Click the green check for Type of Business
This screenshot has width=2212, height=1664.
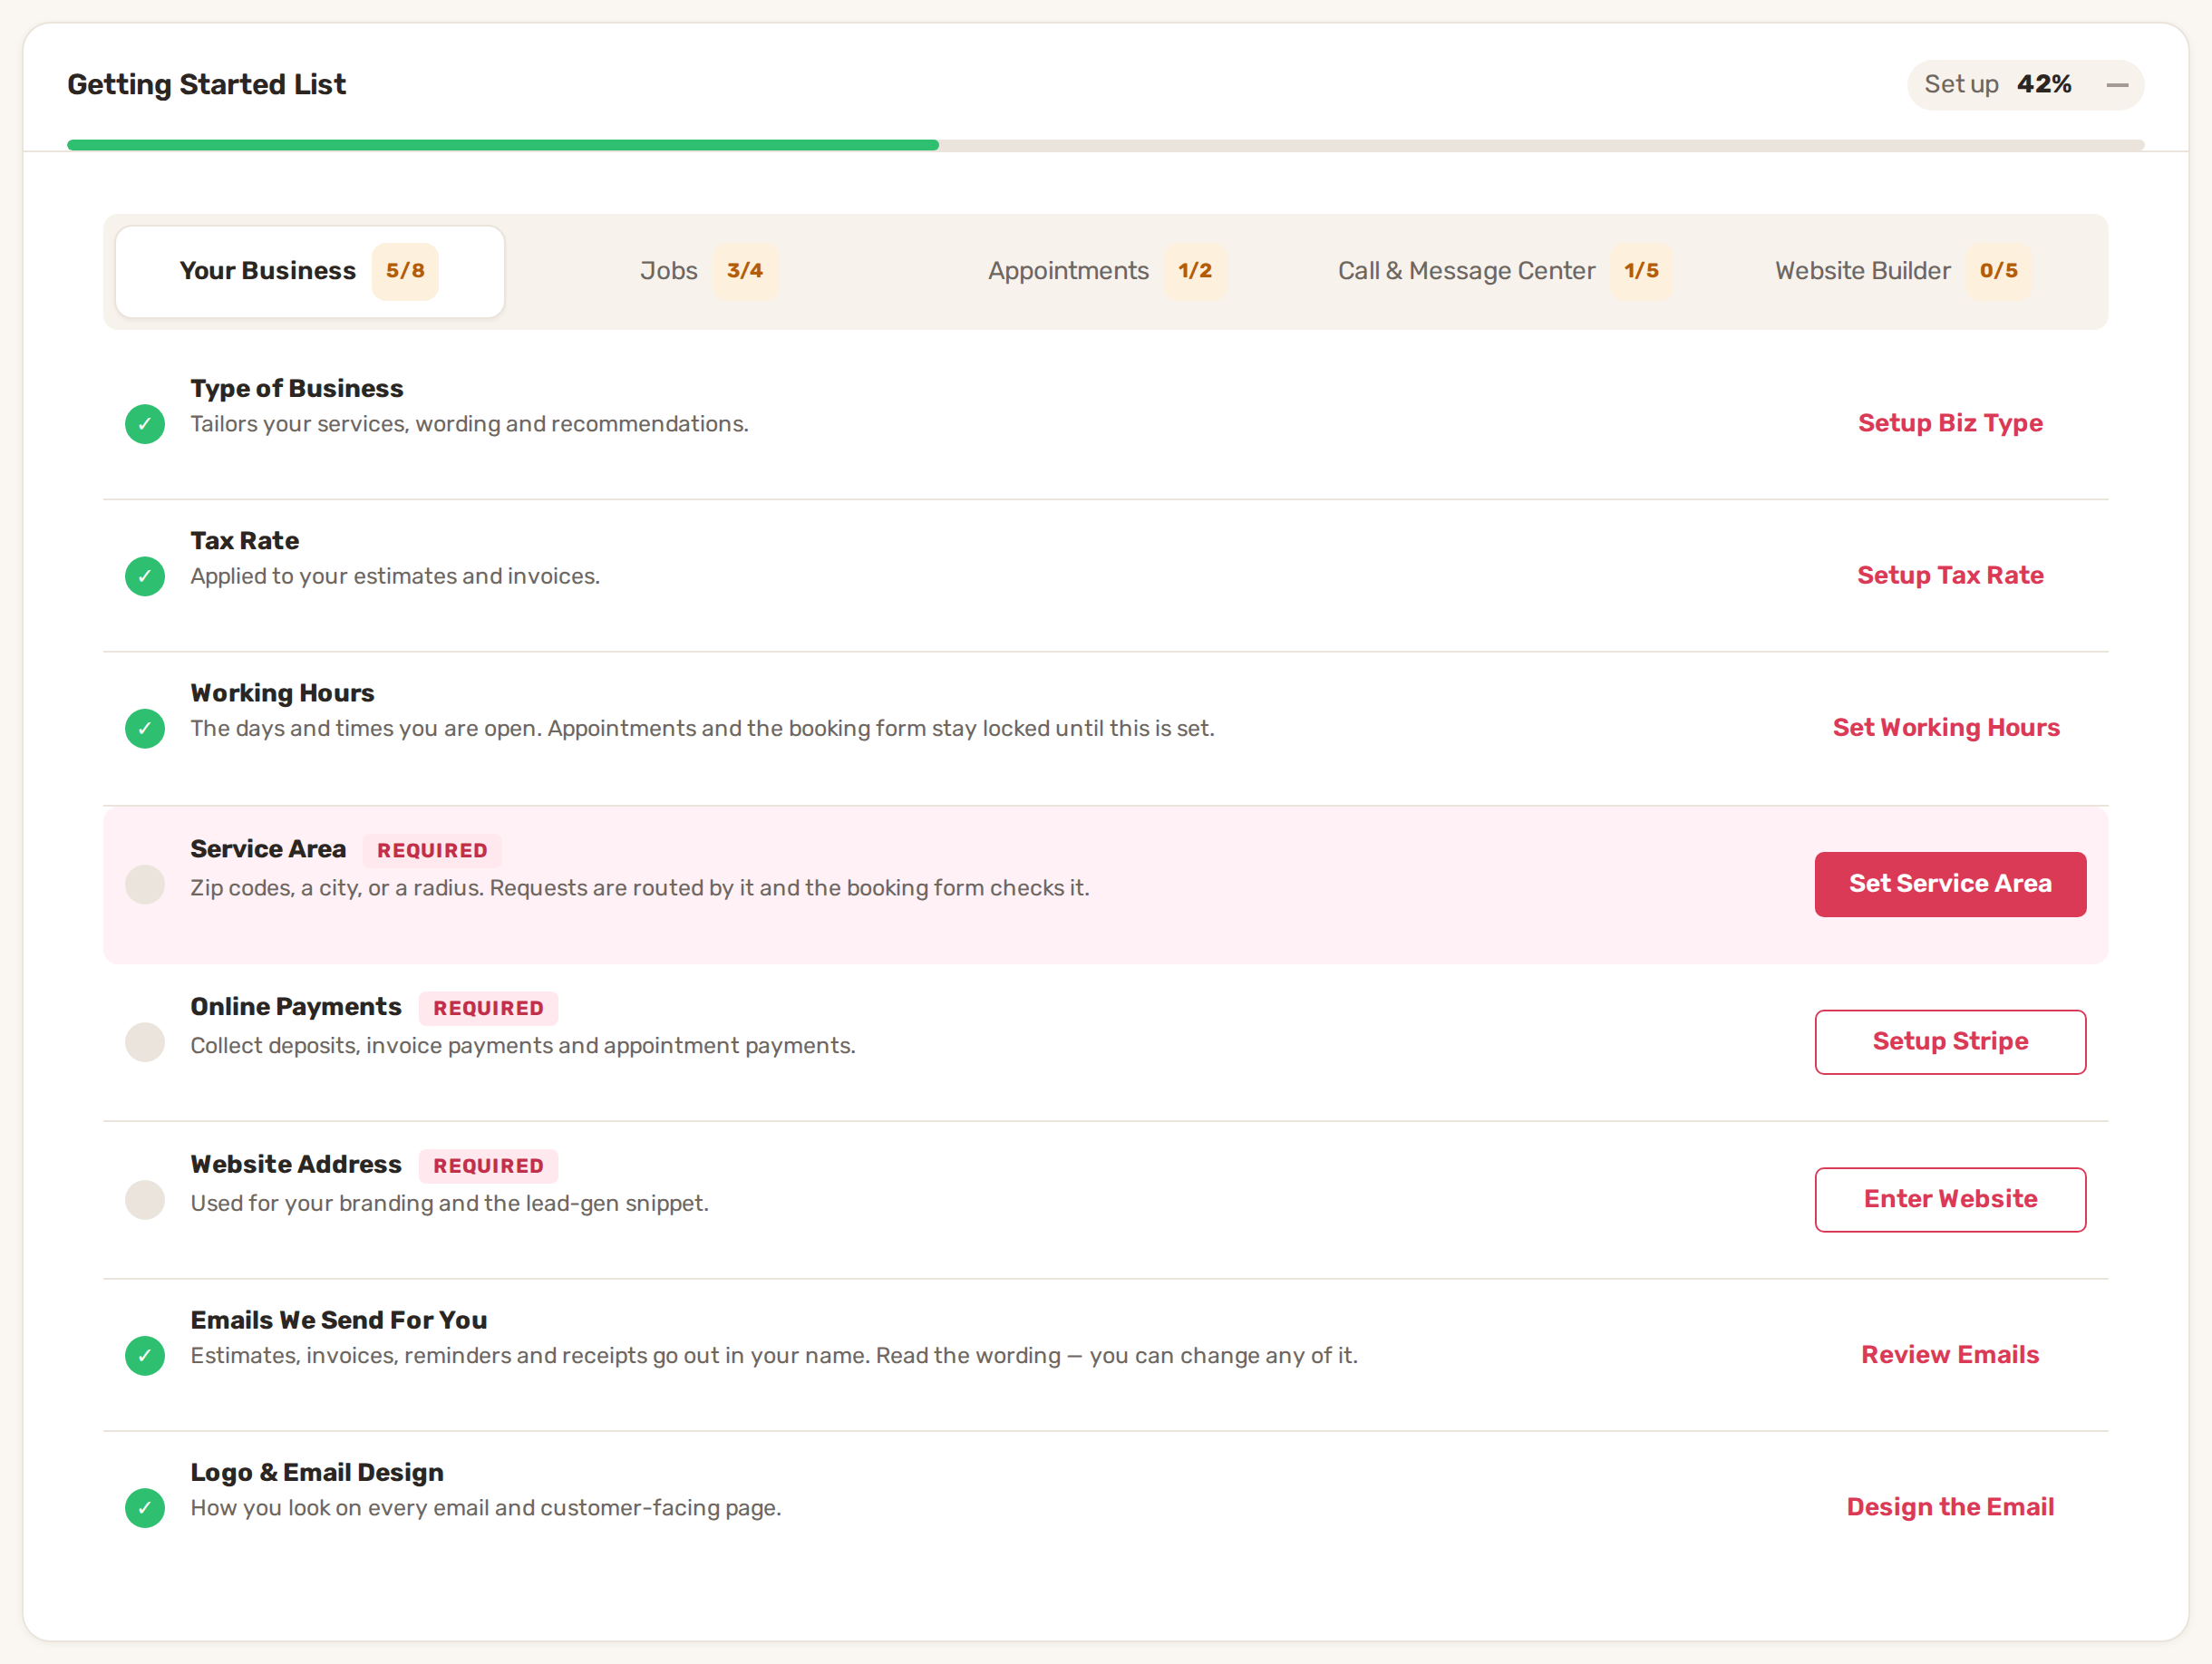coord(145,424)
